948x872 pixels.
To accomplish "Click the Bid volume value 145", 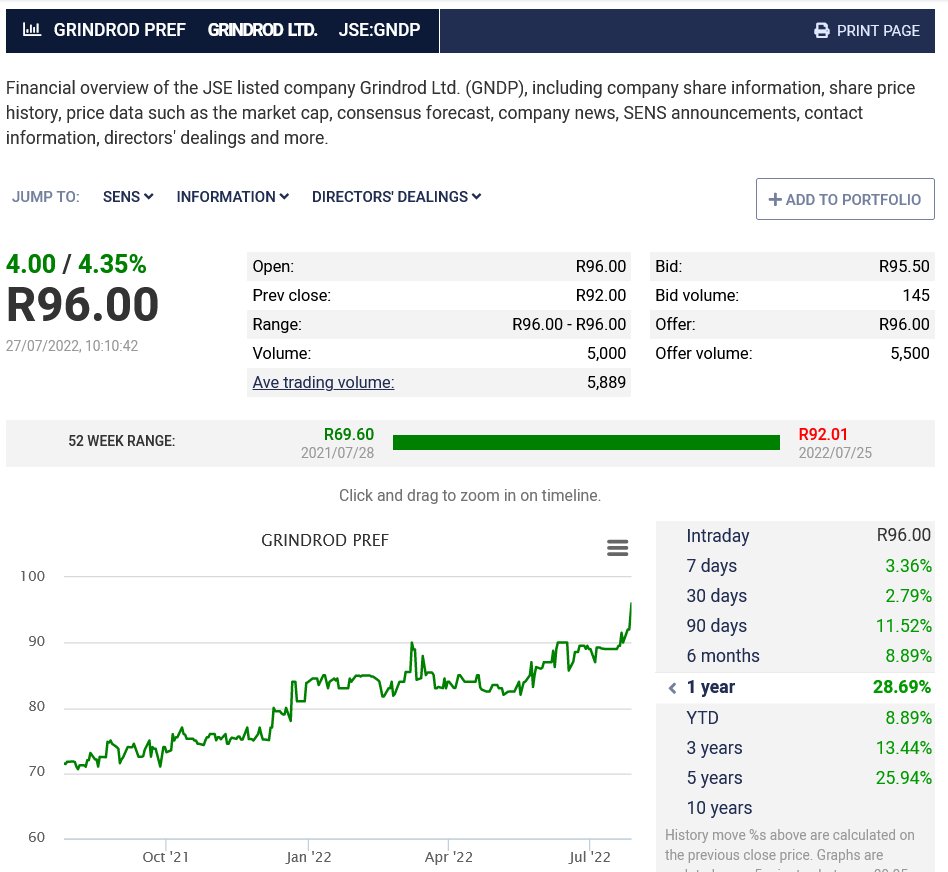I will (x=916, y=295).
